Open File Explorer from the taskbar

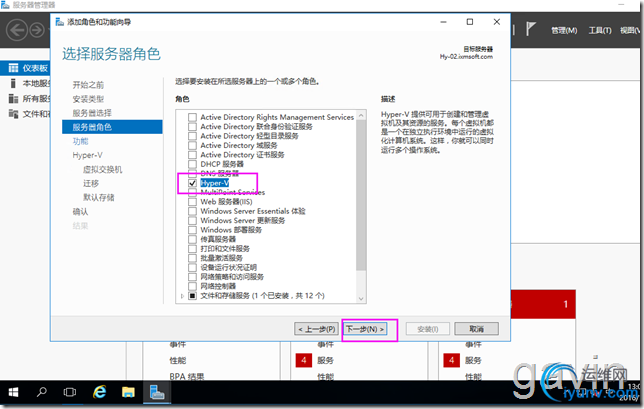click(x=128, y=393)
